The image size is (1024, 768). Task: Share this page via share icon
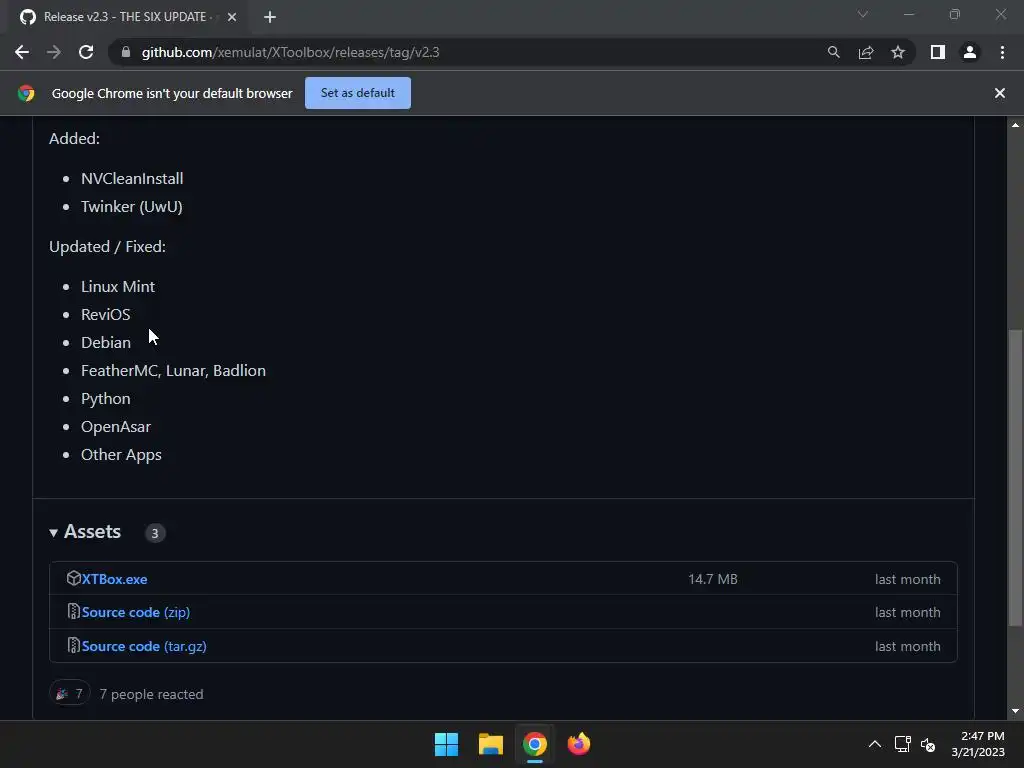point(866,52)
